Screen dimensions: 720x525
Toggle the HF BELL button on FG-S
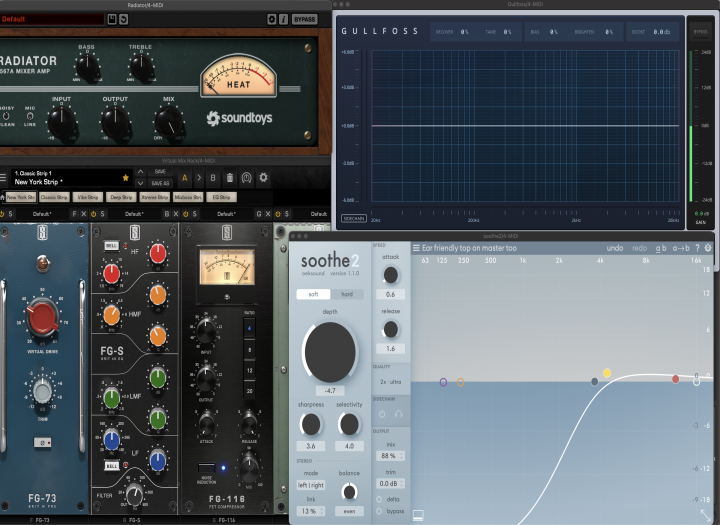tap(111, 246)
